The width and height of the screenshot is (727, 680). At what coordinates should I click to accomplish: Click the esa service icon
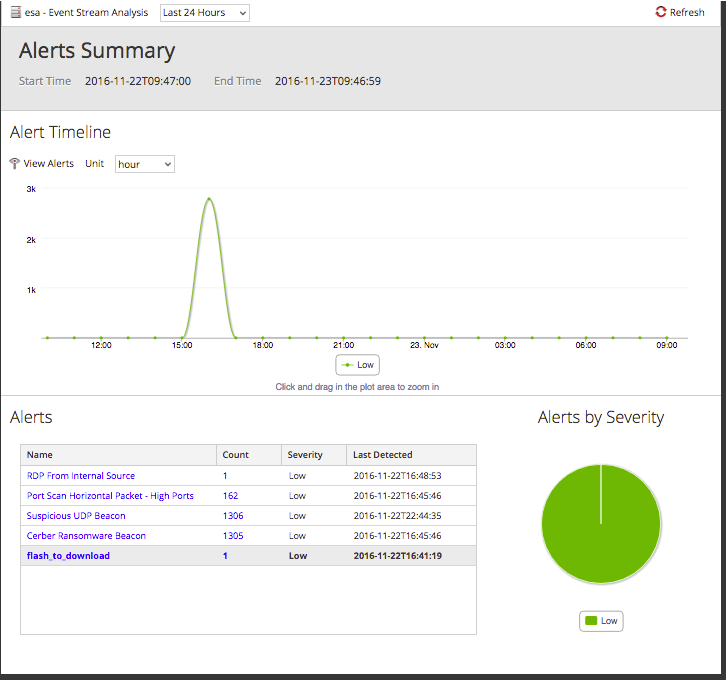click(x=15, y=13)
